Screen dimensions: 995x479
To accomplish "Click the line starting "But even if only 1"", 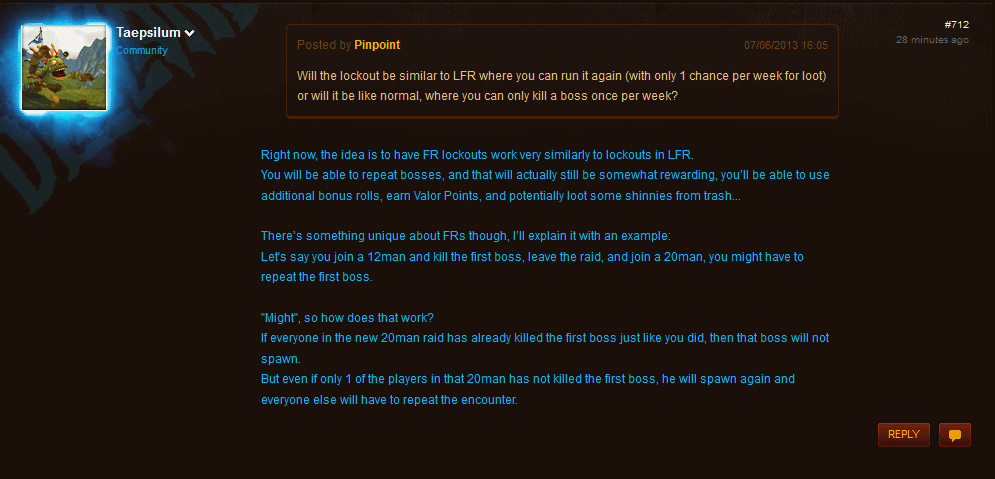I will pyautogui.click(x=527, y=380).
